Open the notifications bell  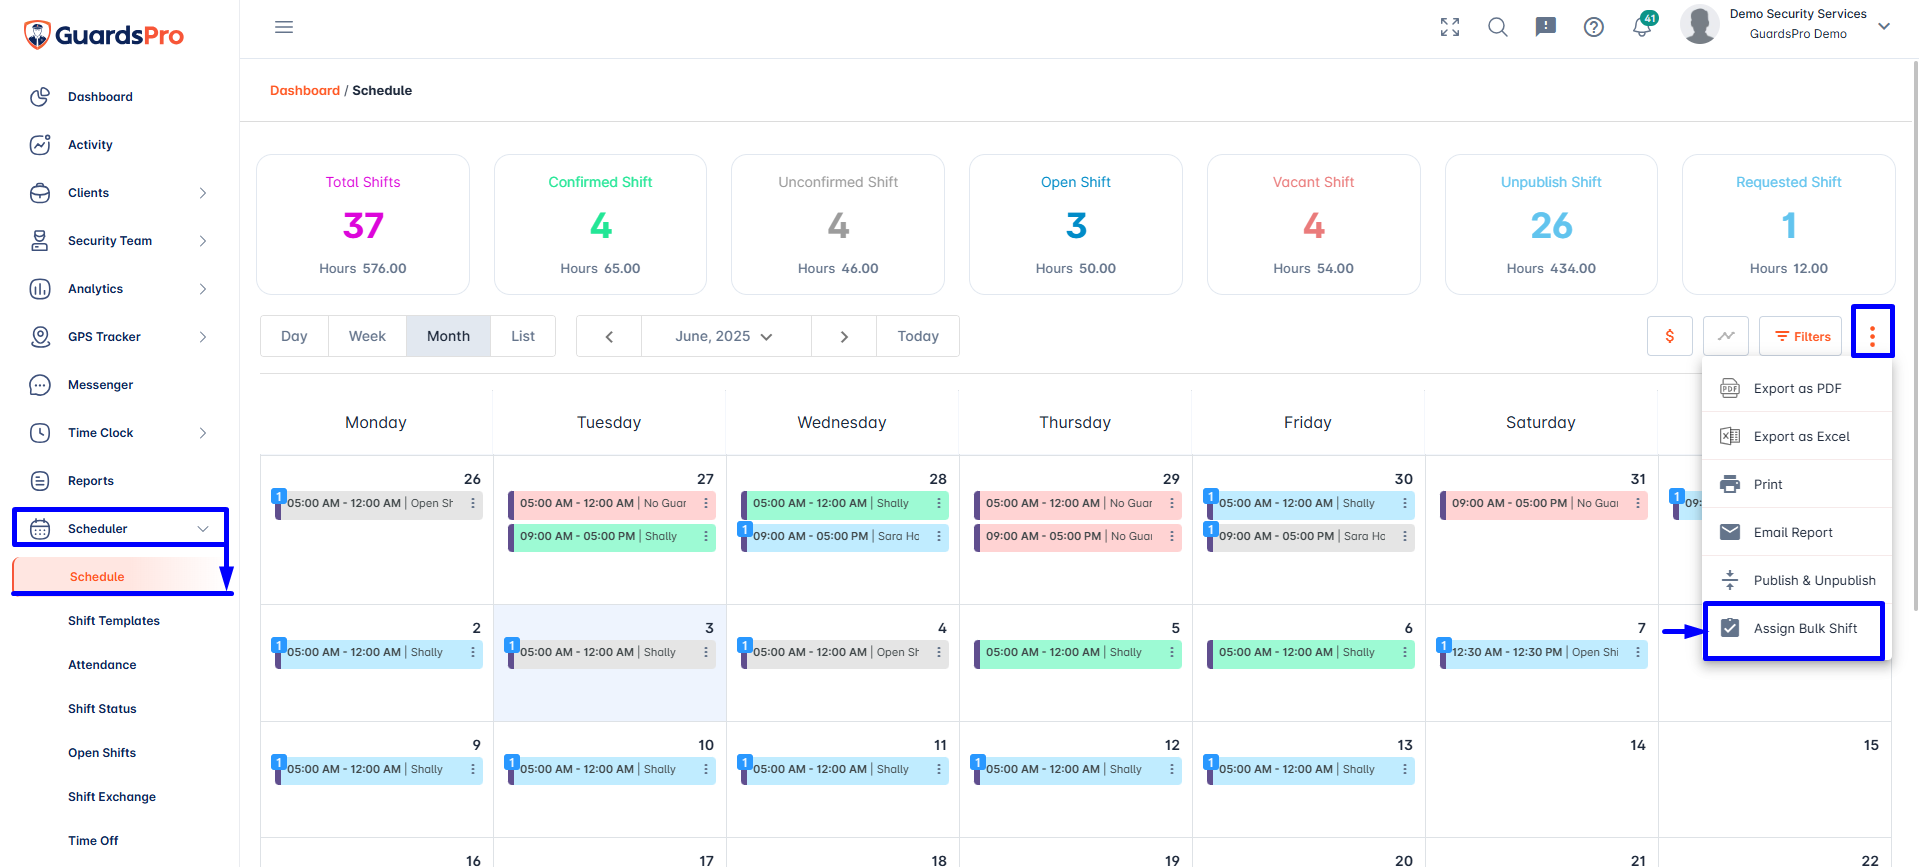point(1642,27)
